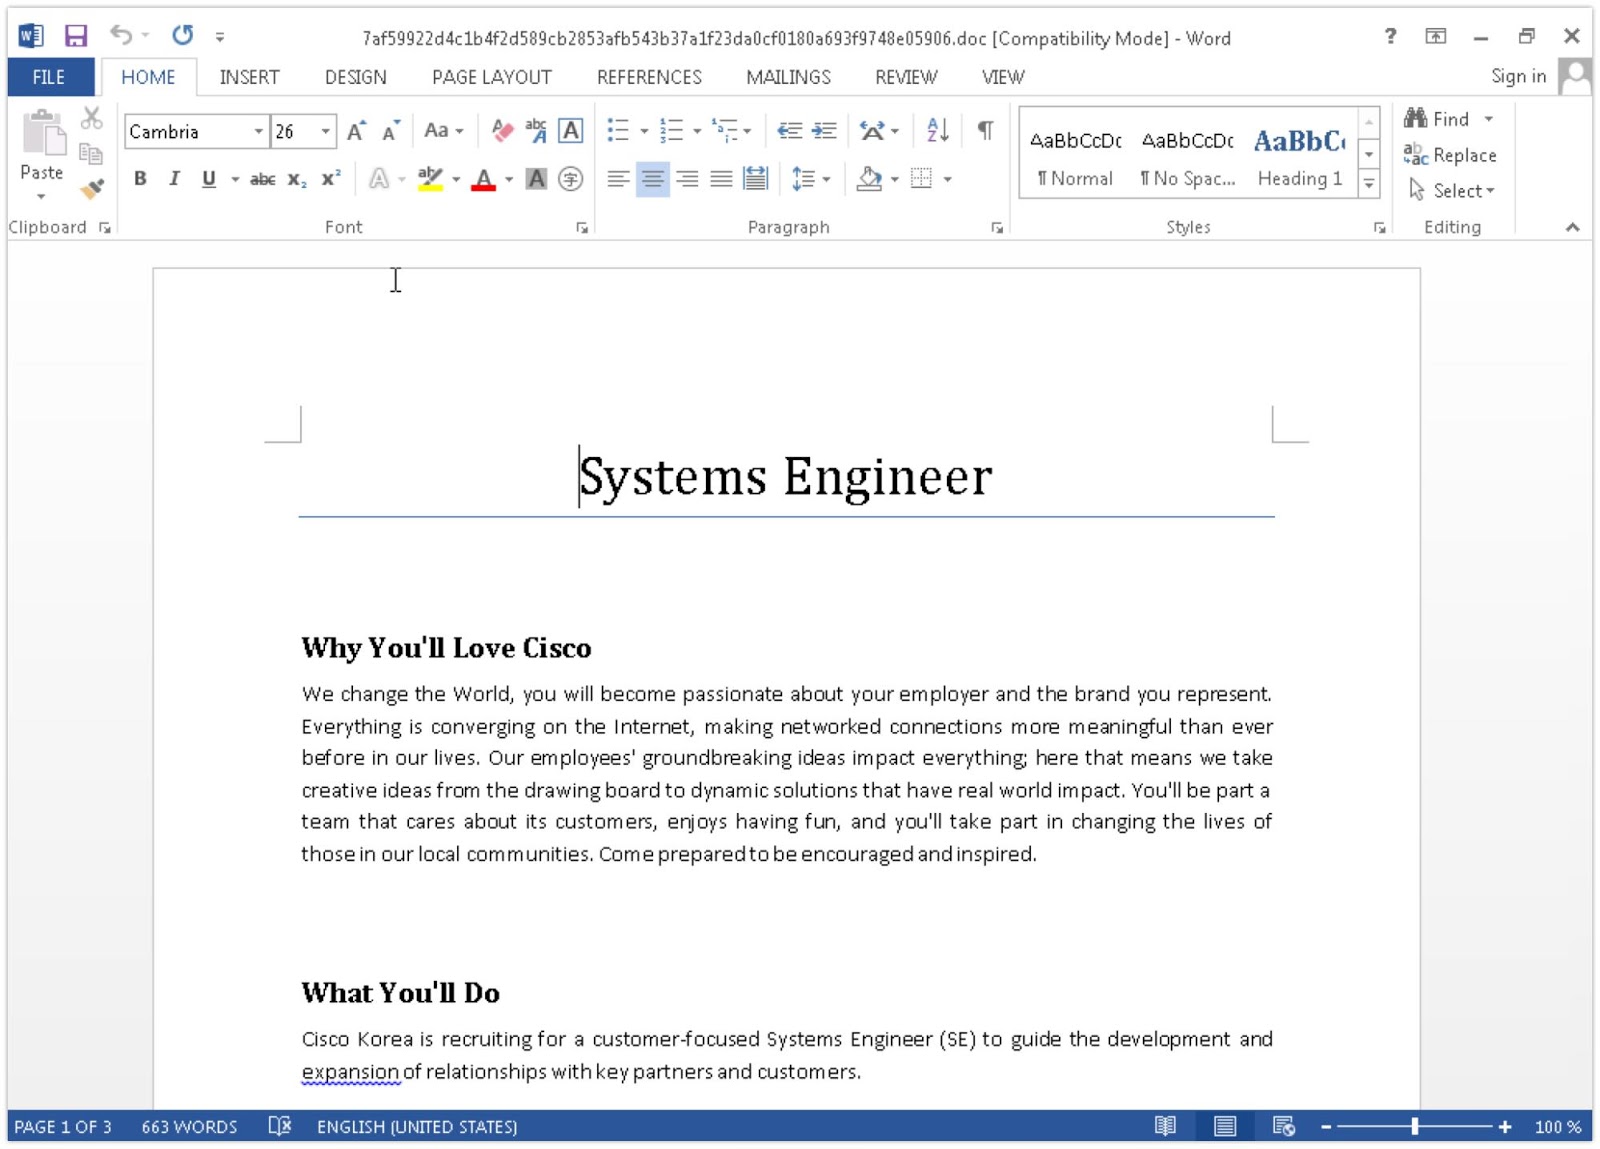The width and height of the screenshot is (1600, 1149).
Task: Select the Format Painter tool
Action: tap(93, 190)
